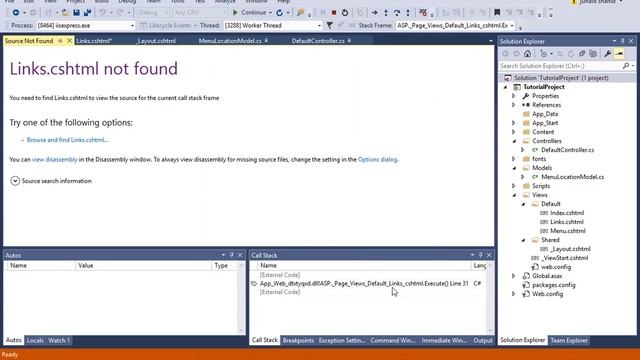Click the thread flag filter icon

point(329,25)
